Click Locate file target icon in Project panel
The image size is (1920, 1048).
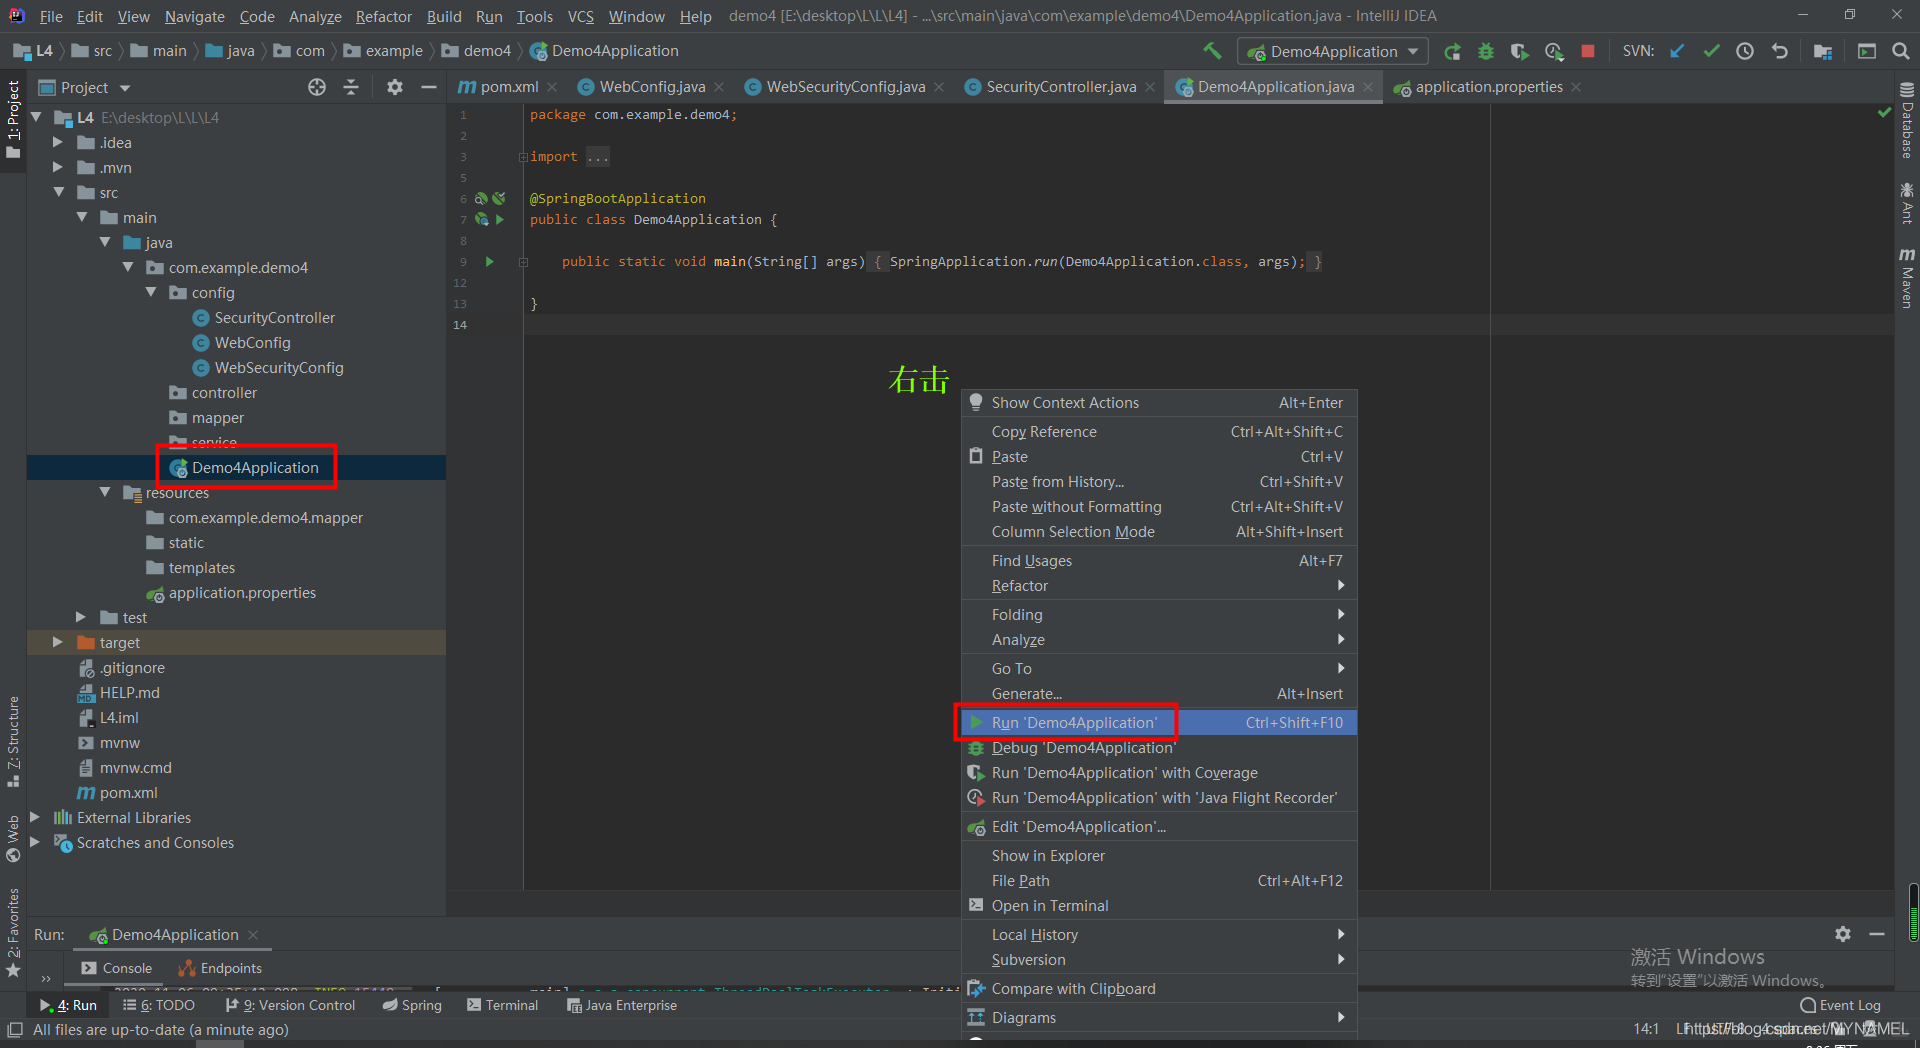pos(317,87)
